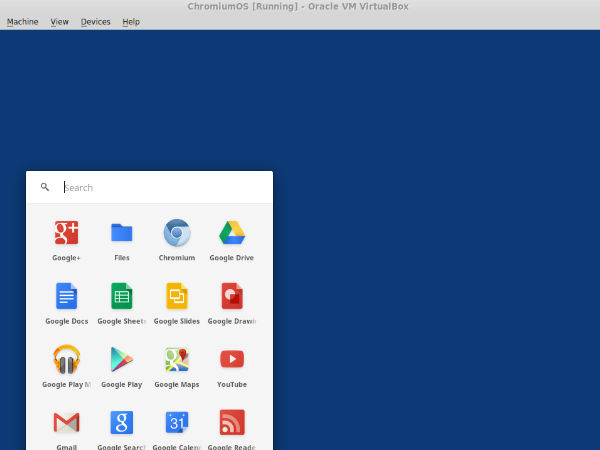Launch Google Drive from the app list
The width and height of the screenshot is (600, 450).
tap(232, 233)
